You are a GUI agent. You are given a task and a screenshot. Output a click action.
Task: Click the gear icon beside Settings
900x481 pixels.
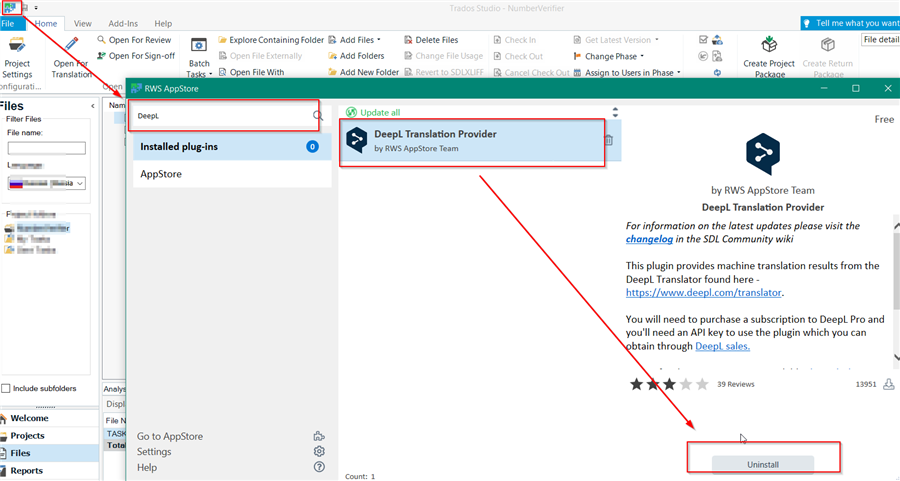[319, 452]
